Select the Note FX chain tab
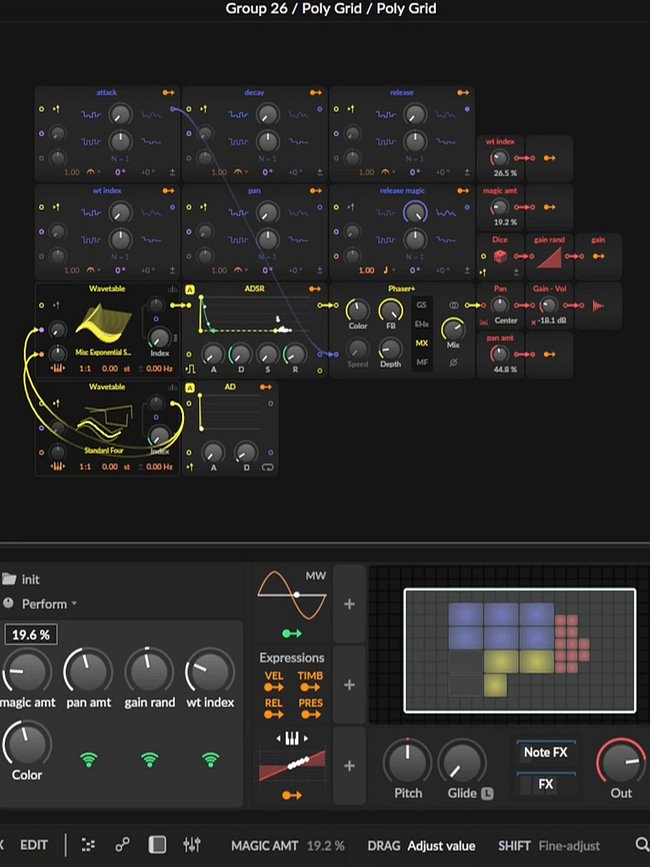The image size is (650, 867). [545, 752]
